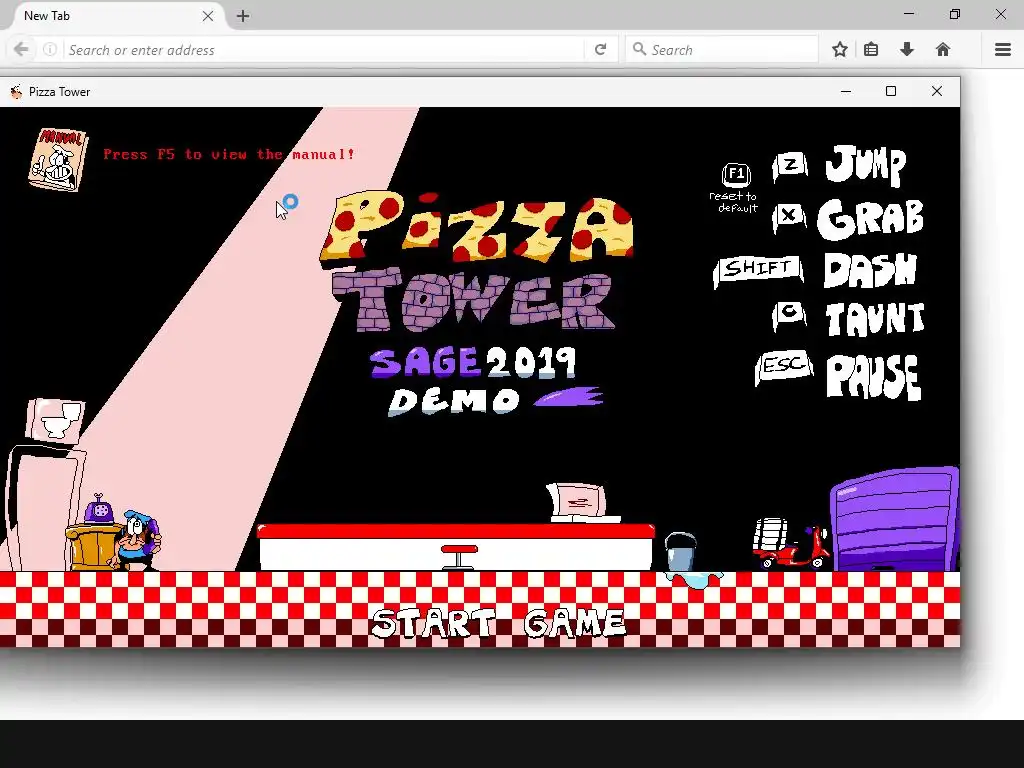Click the Pizza Tower window title icon
Image resolution: width=1024 pixels, height=768 pixels.
[x=16, y=92]
